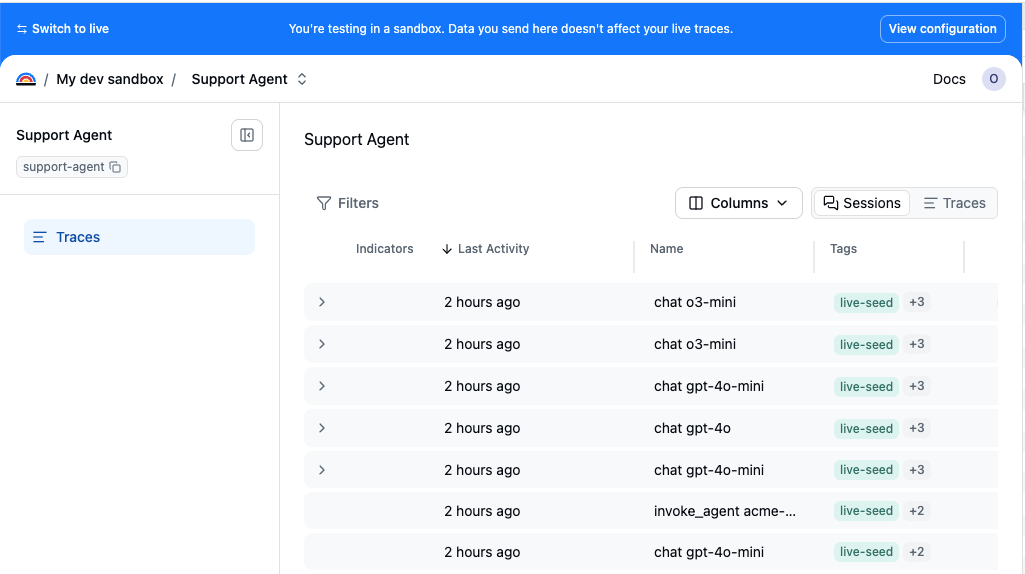Switch to Sessions view
Screen dimensions: 1025x574
click(x=862, y=203)
